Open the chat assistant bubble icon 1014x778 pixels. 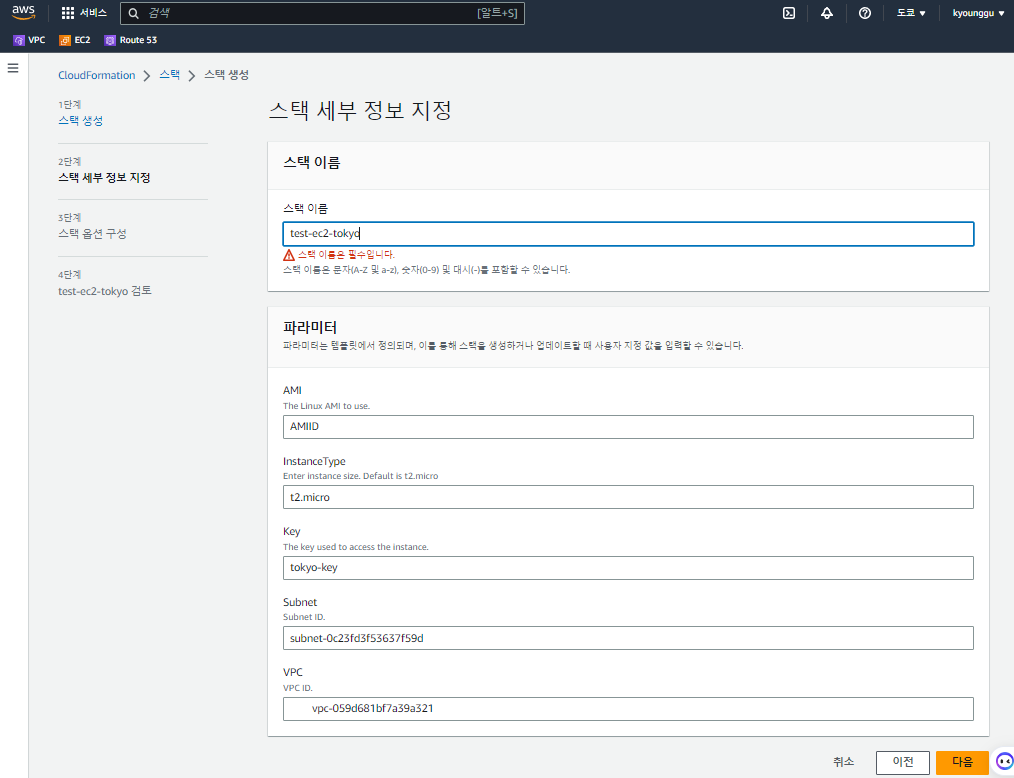click(1004, 761)
